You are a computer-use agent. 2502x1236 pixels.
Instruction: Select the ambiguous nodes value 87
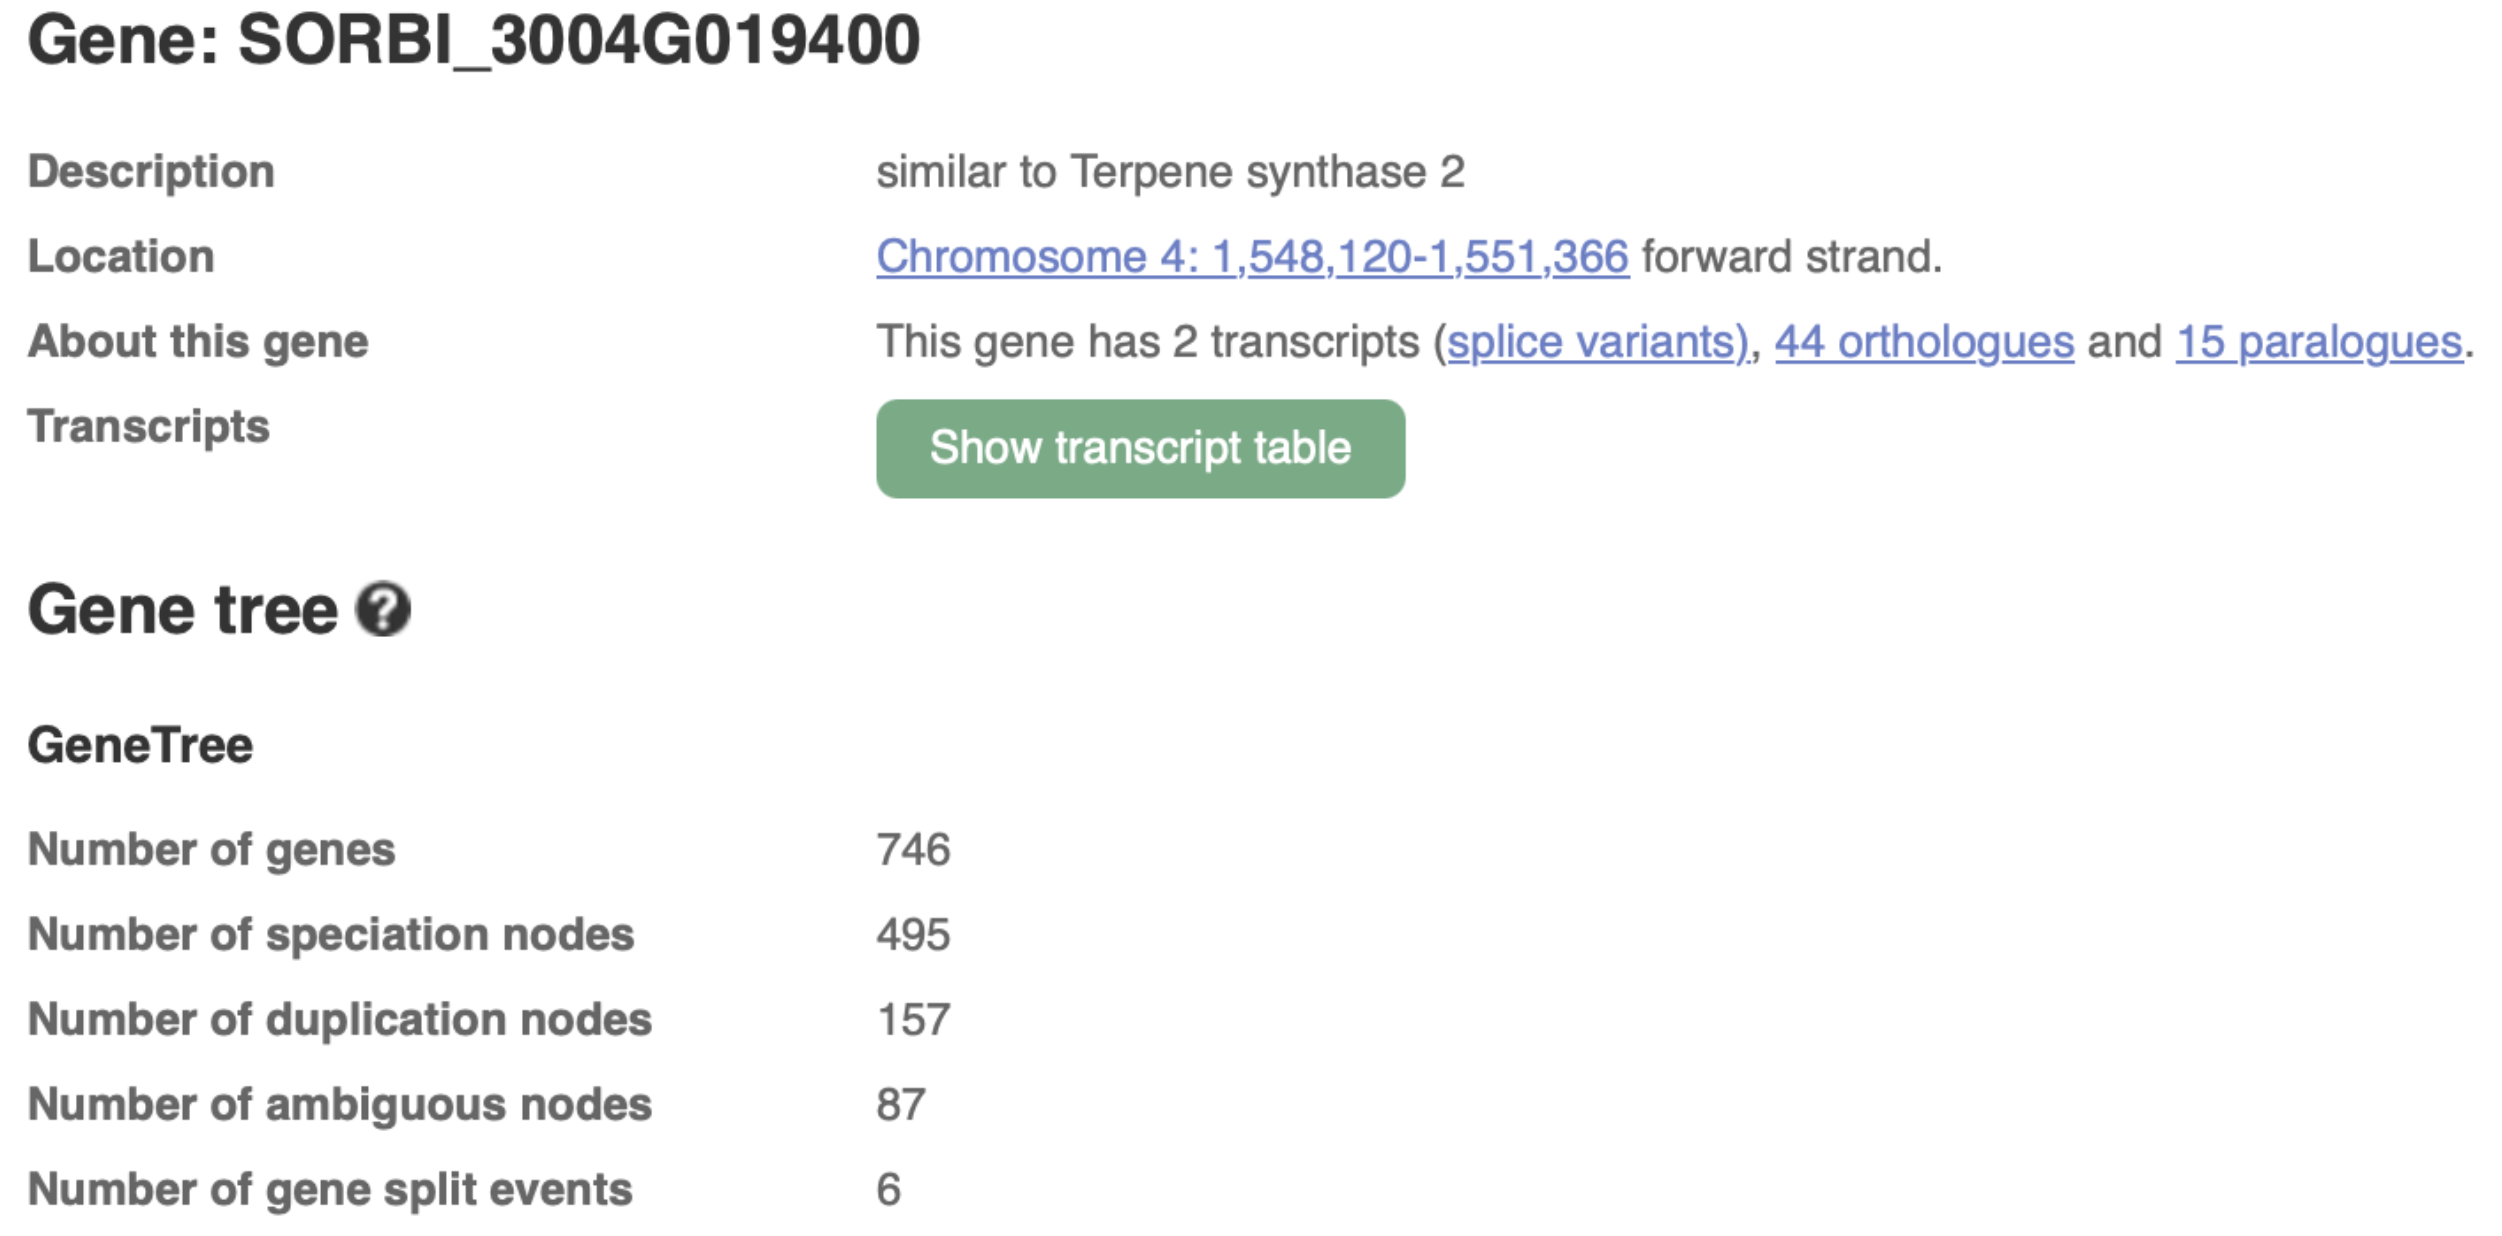901,1105
